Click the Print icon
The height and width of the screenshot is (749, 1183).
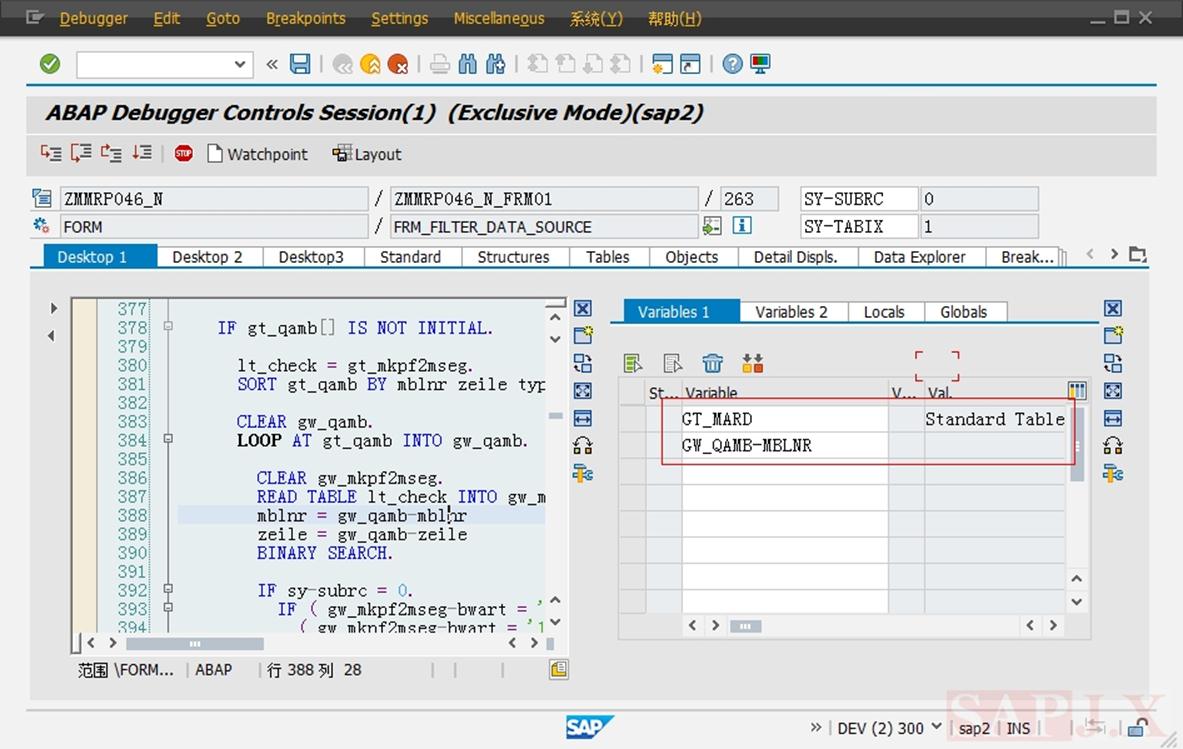[x=440, y=64]
